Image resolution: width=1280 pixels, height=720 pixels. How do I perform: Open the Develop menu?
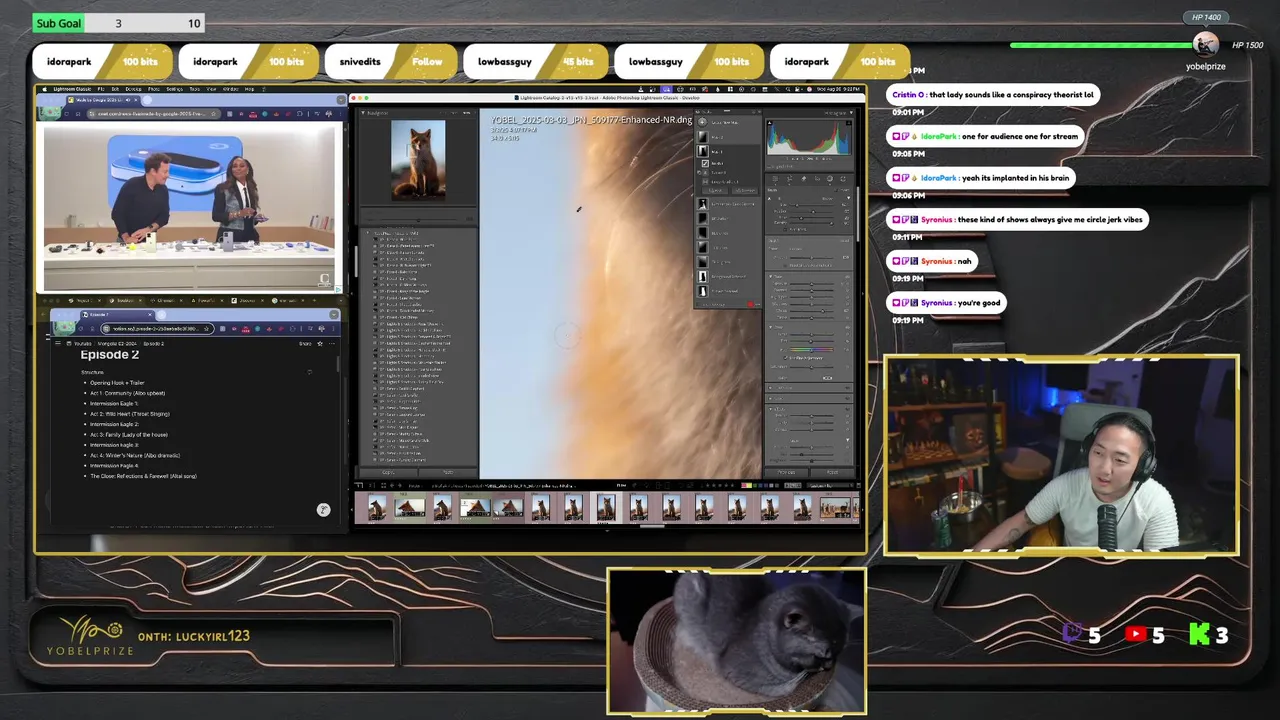(133, 89)
